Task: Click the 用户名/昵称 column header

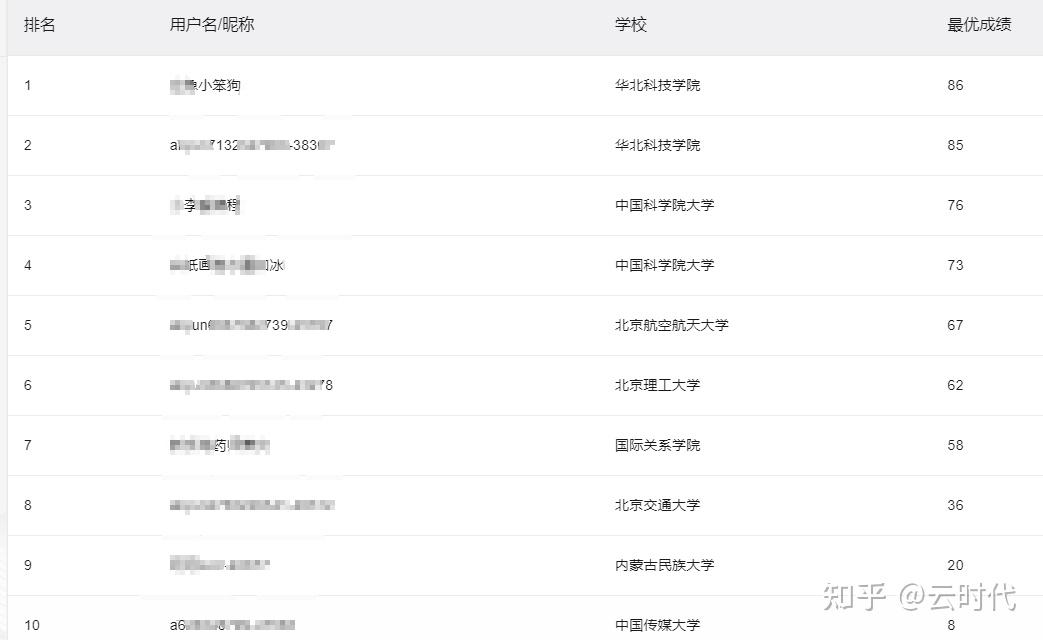Action: pyautogui.click(x=212, y=25)
